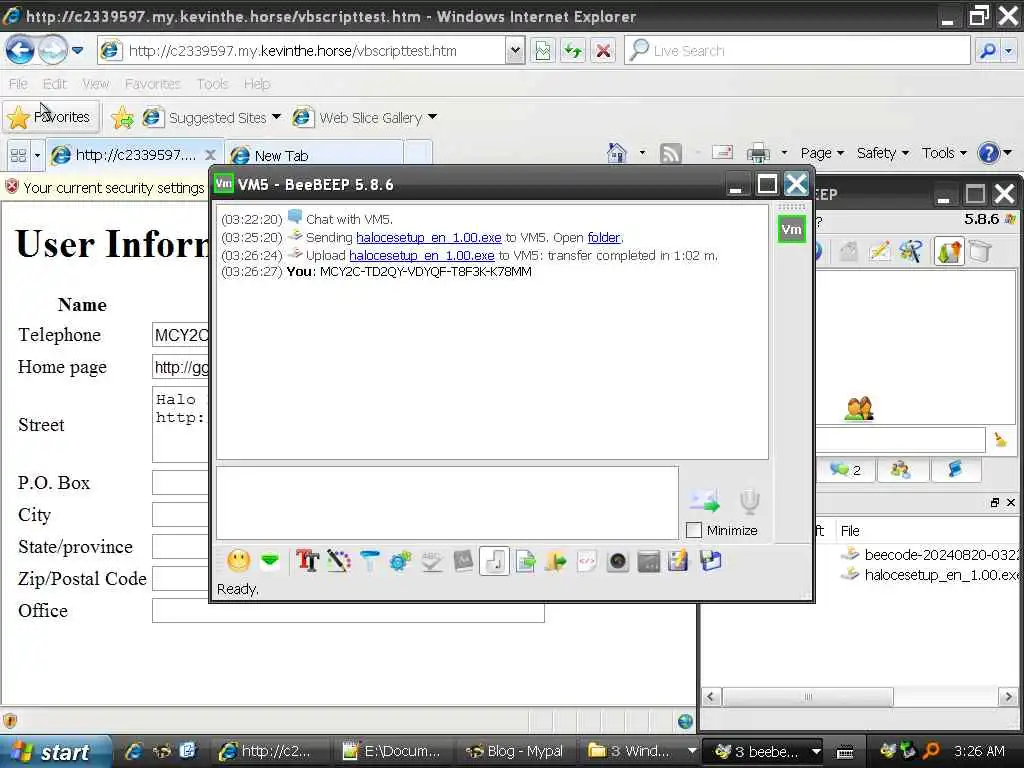Click the save chat floppy disk icon
1024x768 pixels.
pos(711,561)
